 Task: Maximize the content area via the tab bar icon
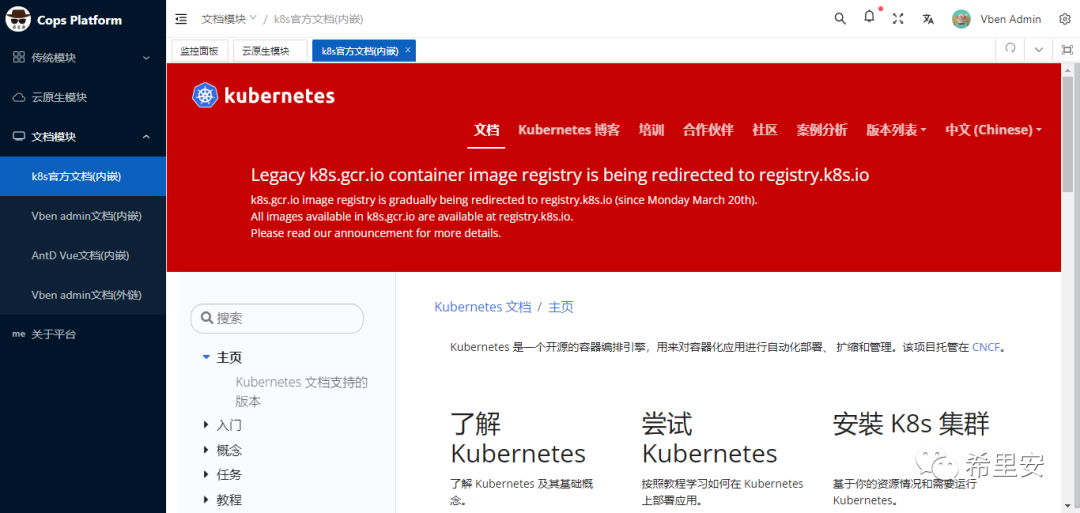point(1067,50)
